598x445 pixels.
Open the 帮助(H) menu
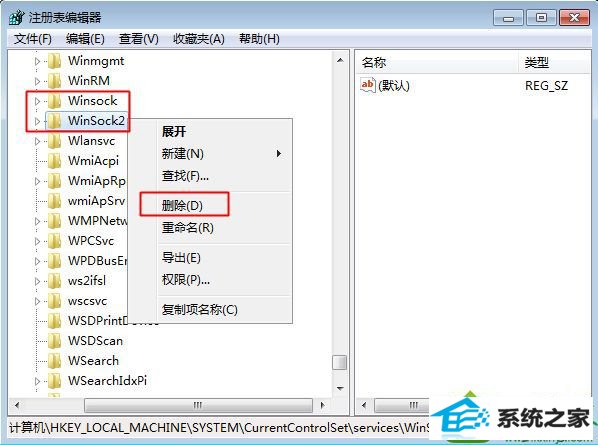259,39
